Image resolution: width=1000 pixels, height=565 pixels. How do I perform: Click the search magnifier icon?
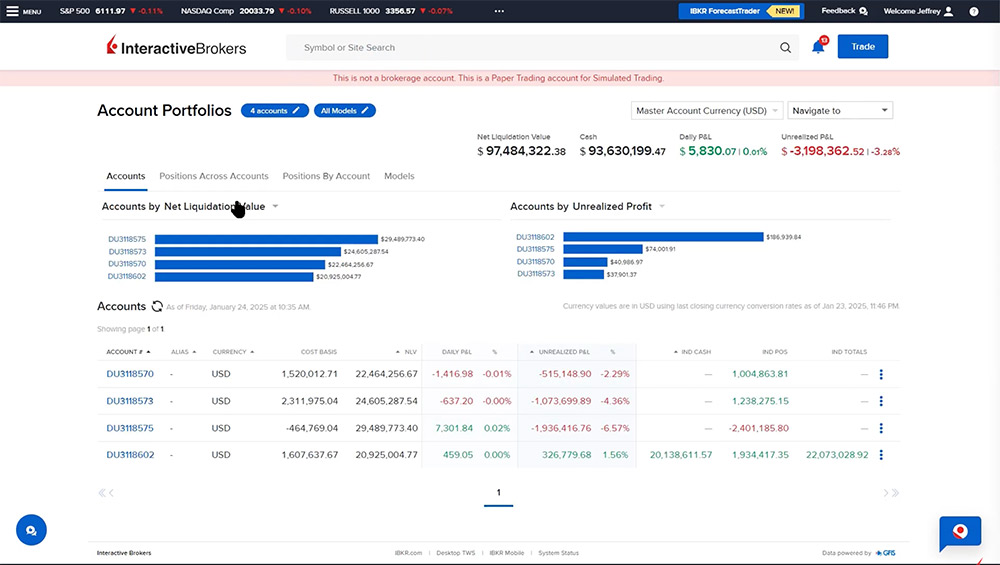point(785,48)
